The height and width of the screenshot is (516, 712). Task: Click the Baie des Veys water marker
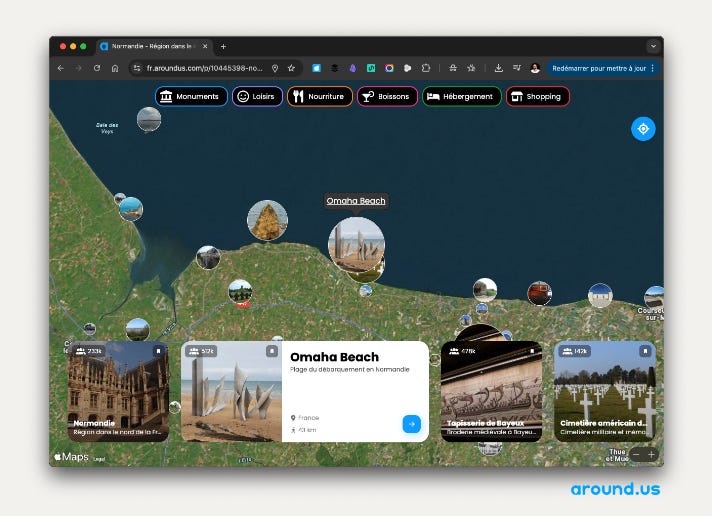coord(149,119)
